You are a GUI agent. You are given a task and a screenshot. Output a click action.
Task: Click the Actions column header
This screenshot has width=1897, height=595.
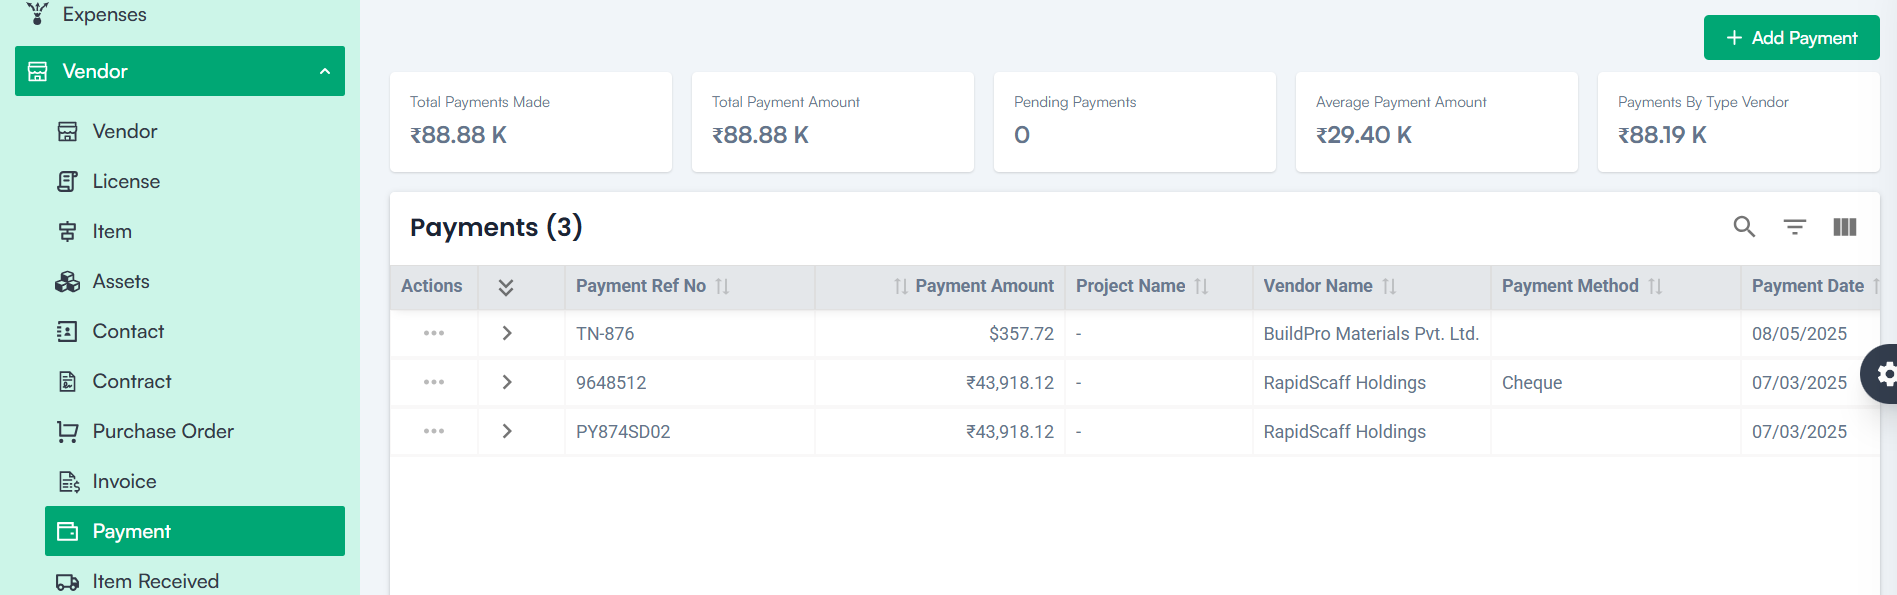pyautogui.click(x=432, y=286)
